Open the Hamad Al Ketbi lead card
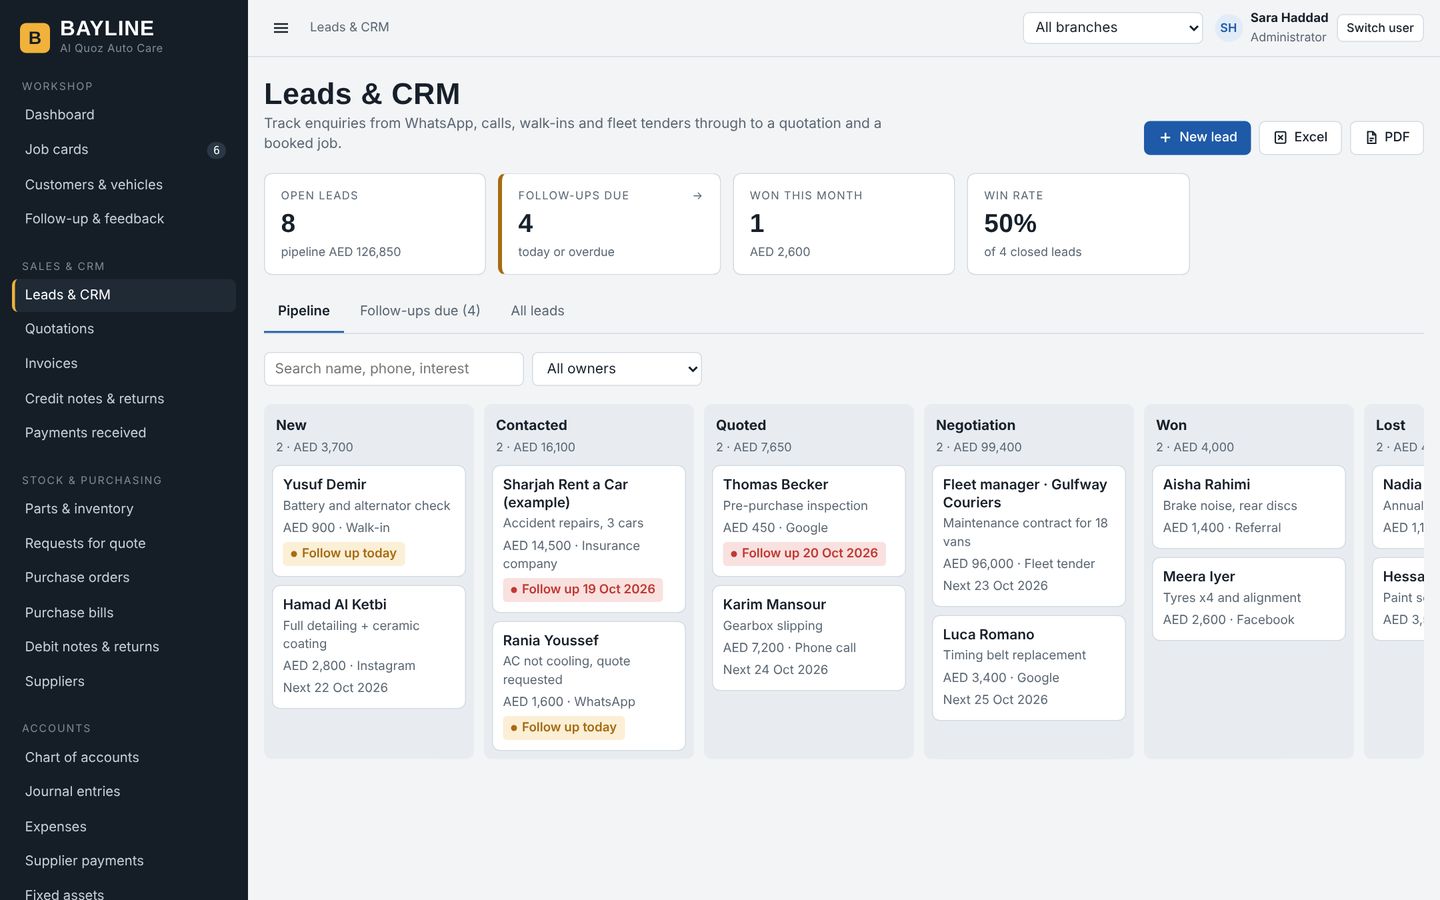Screen dimensions: 1440x900 pyautogui.click(x=369, y=647)
